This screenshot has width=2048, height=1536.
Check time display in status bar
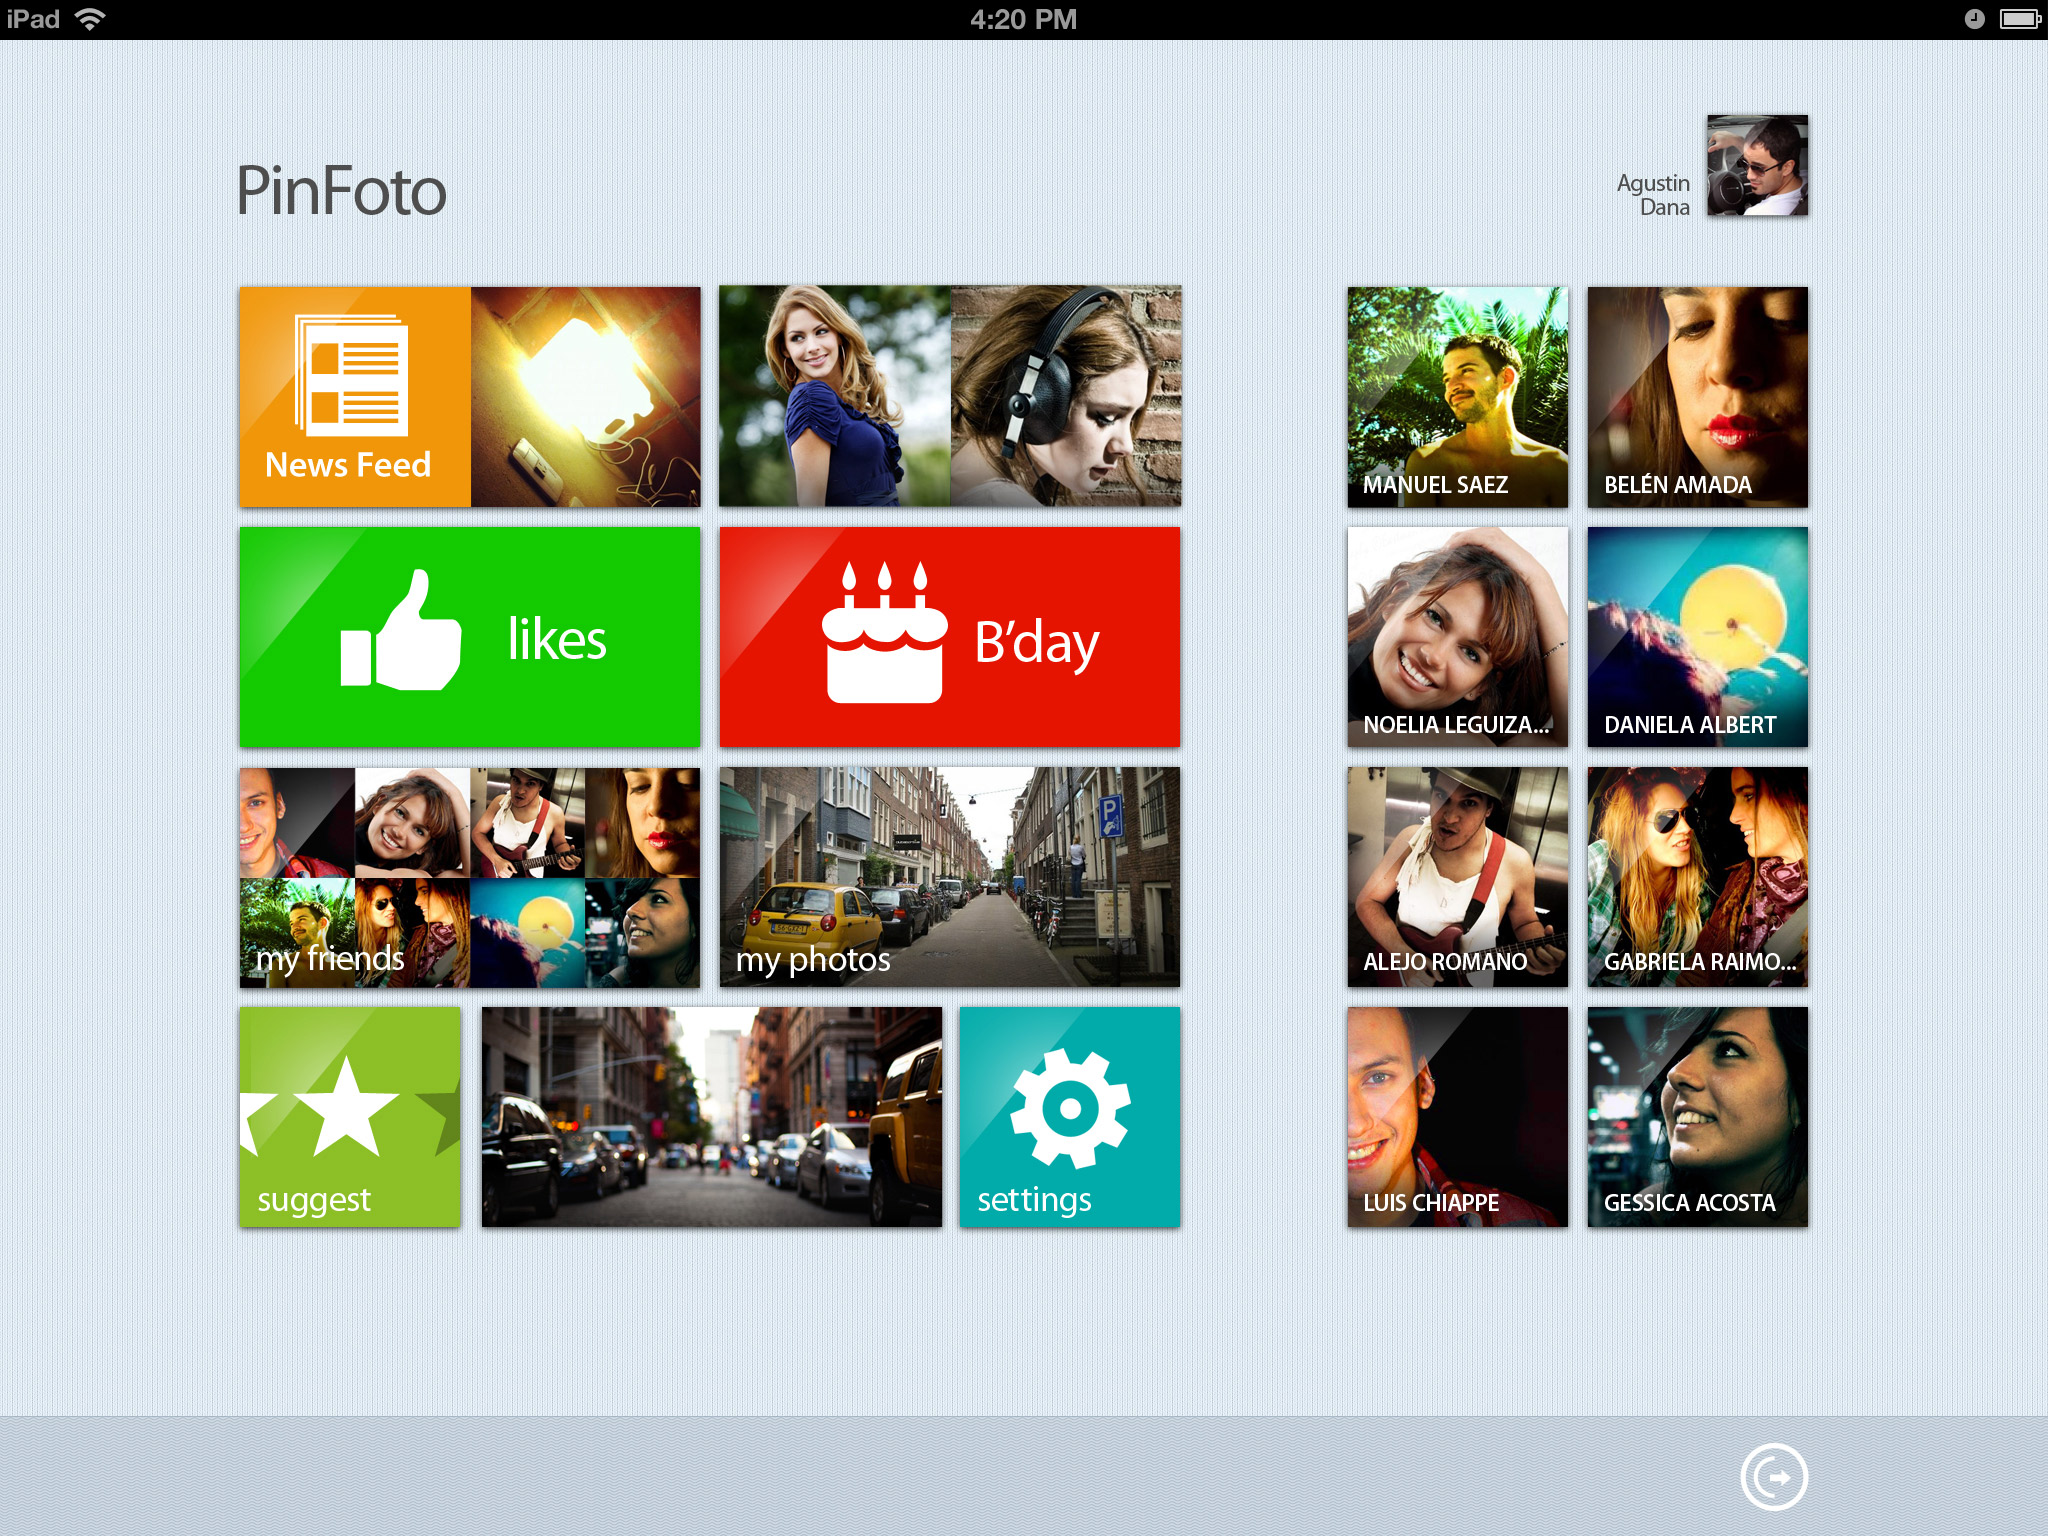click(x=1024, y=19)
